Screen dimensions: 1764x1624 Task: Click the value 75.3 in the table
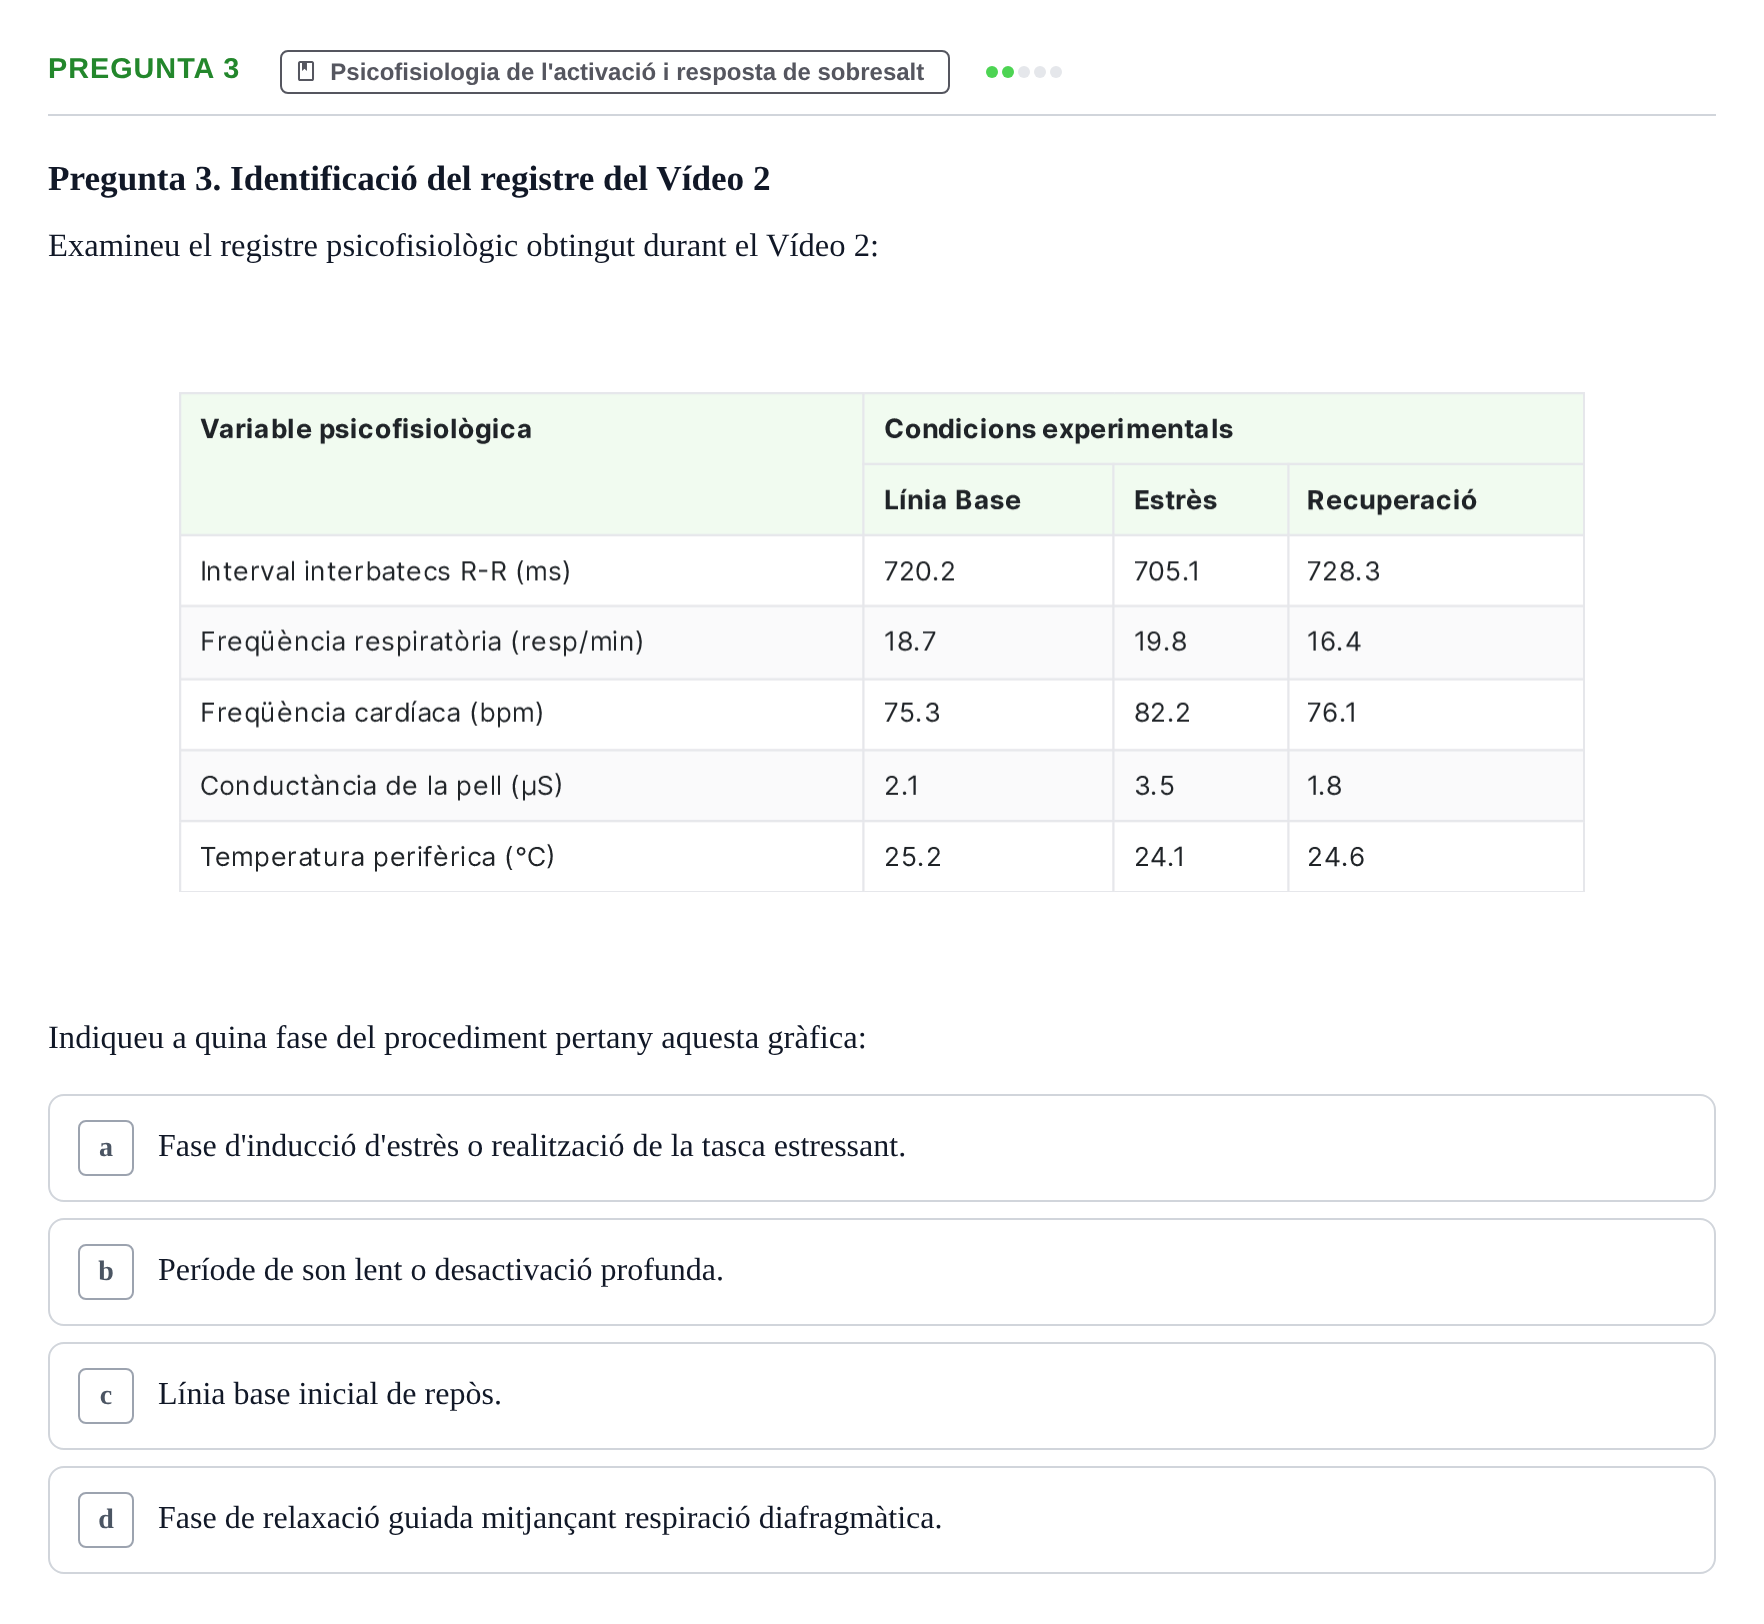click(912, 712)
